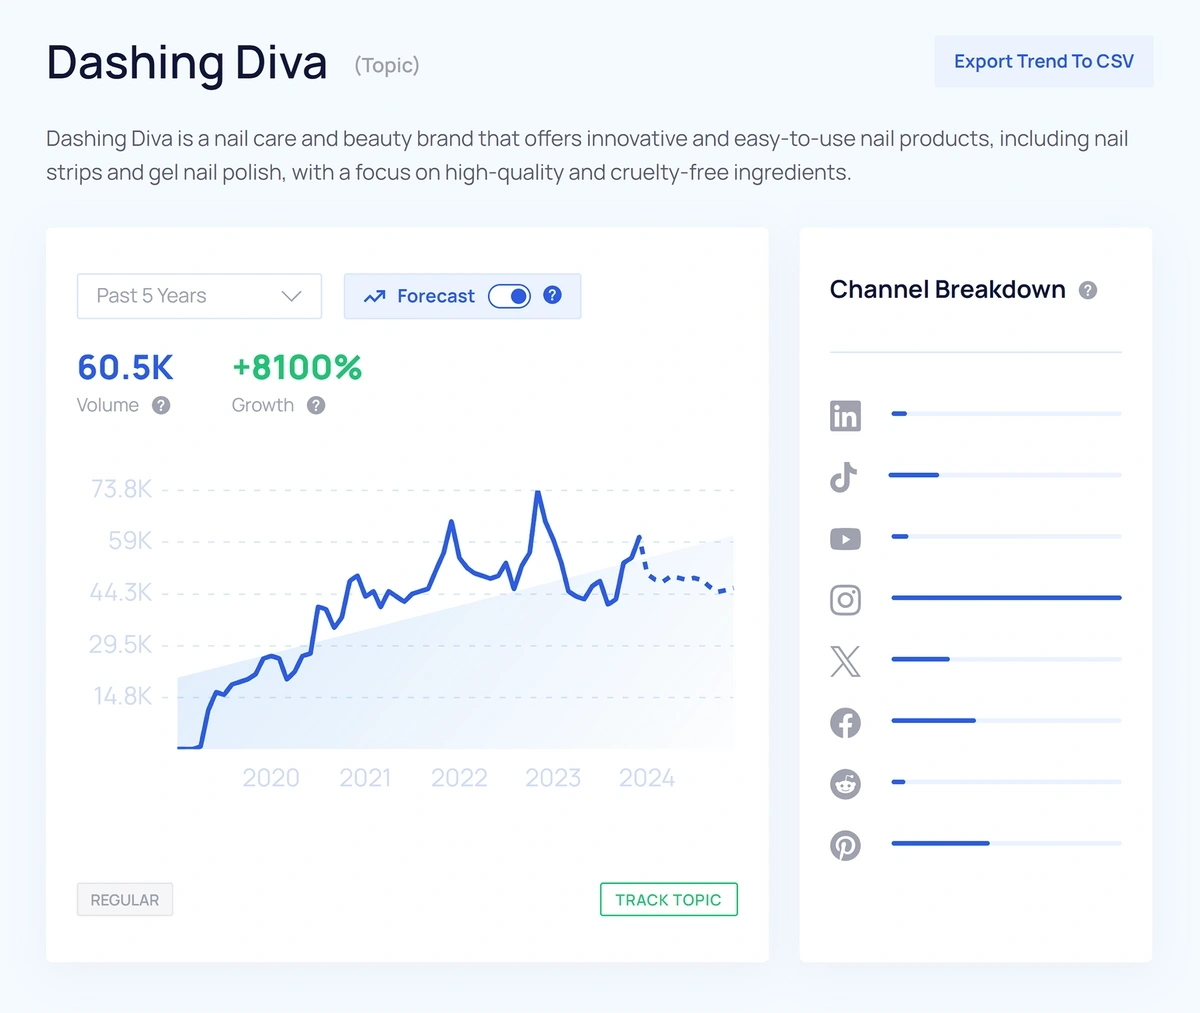The width and height of the screenshot is (1200, 1013).
Task: Open the Past 5 Years dropdown
Action: tap(199, 296)
